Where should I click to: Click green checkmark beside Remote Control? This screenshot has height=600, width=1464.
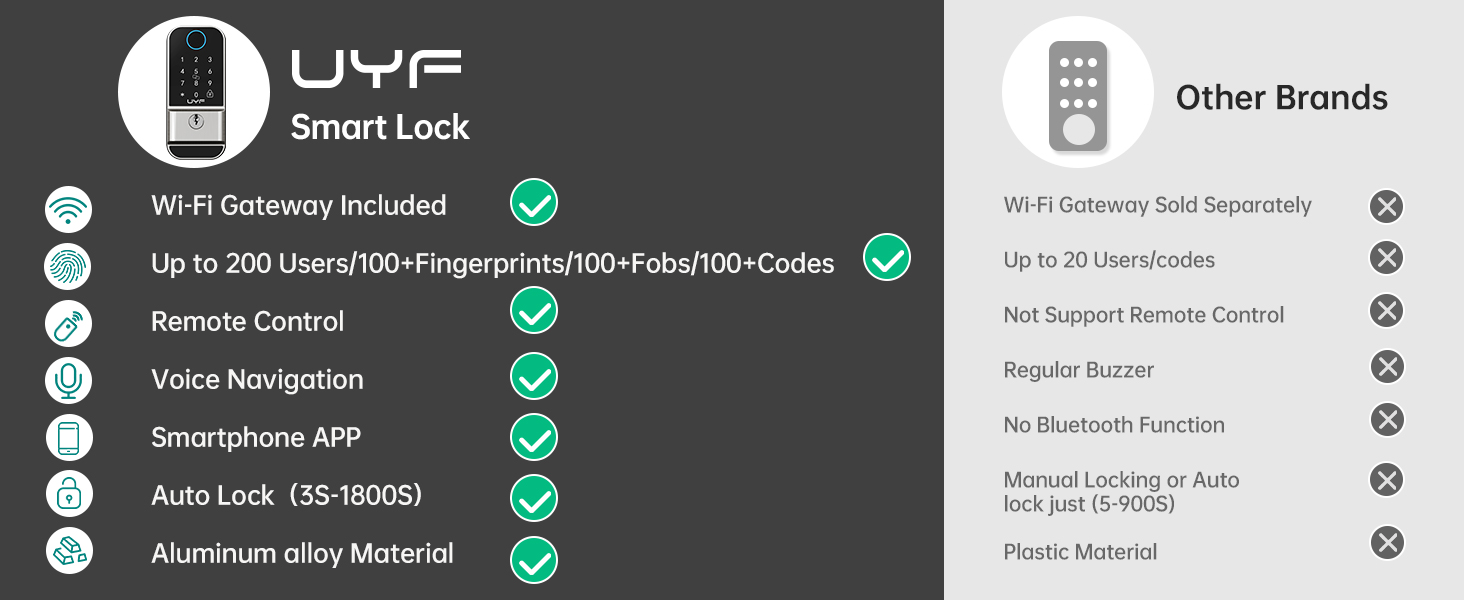pos(534,311)
